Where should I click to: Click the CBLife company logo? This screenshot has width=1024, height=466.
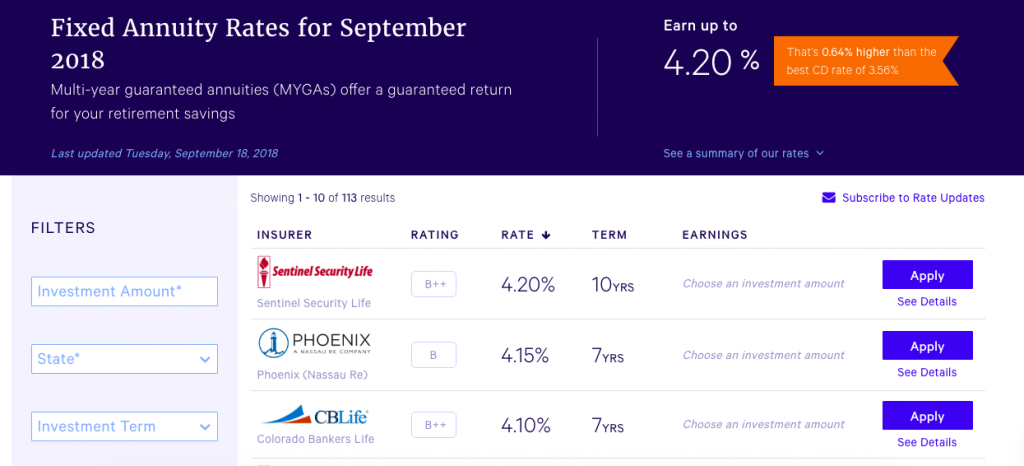click(313, 416)
